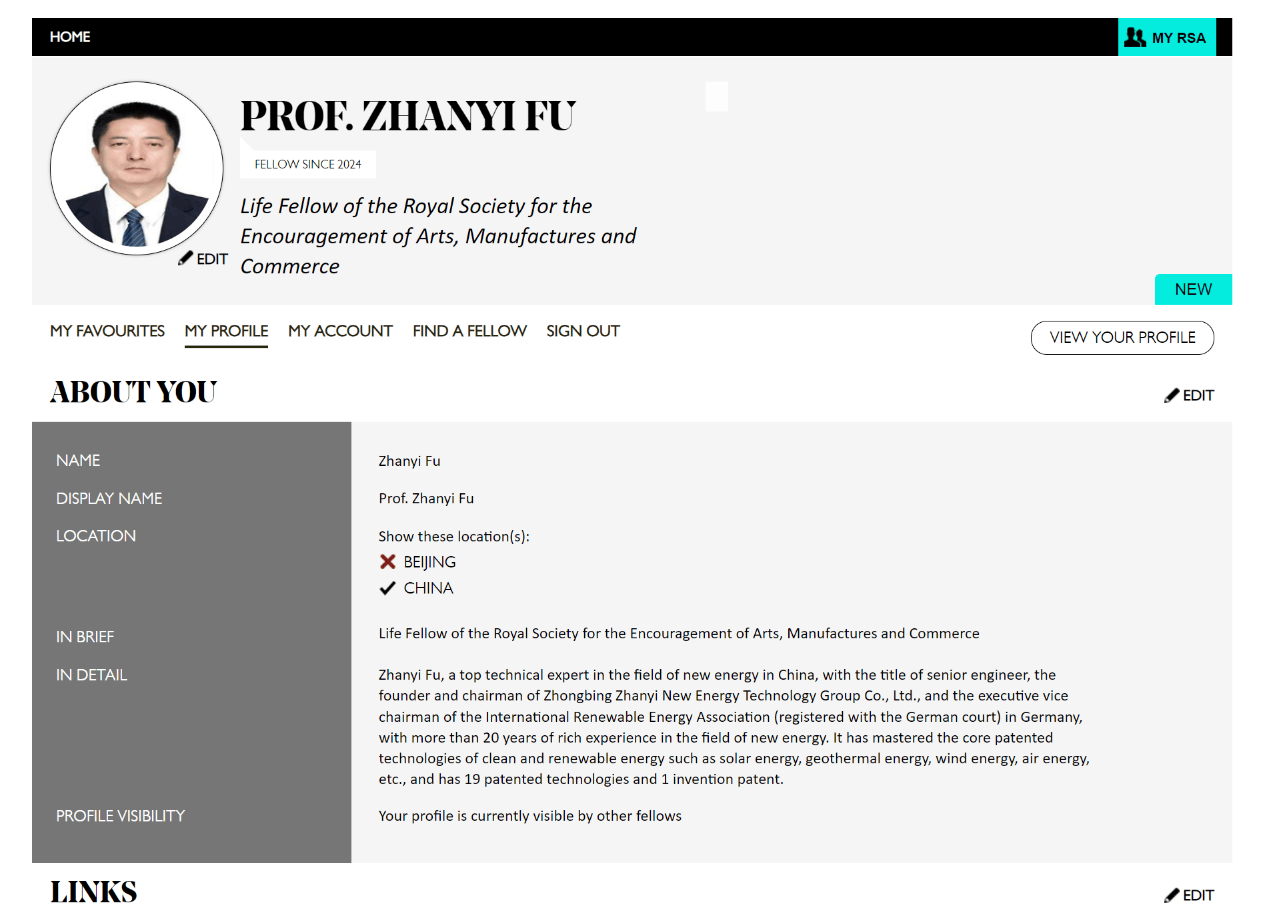The image size is (1267, 919).
Task: Click the profile visibility status text
Action: (530, 816)
